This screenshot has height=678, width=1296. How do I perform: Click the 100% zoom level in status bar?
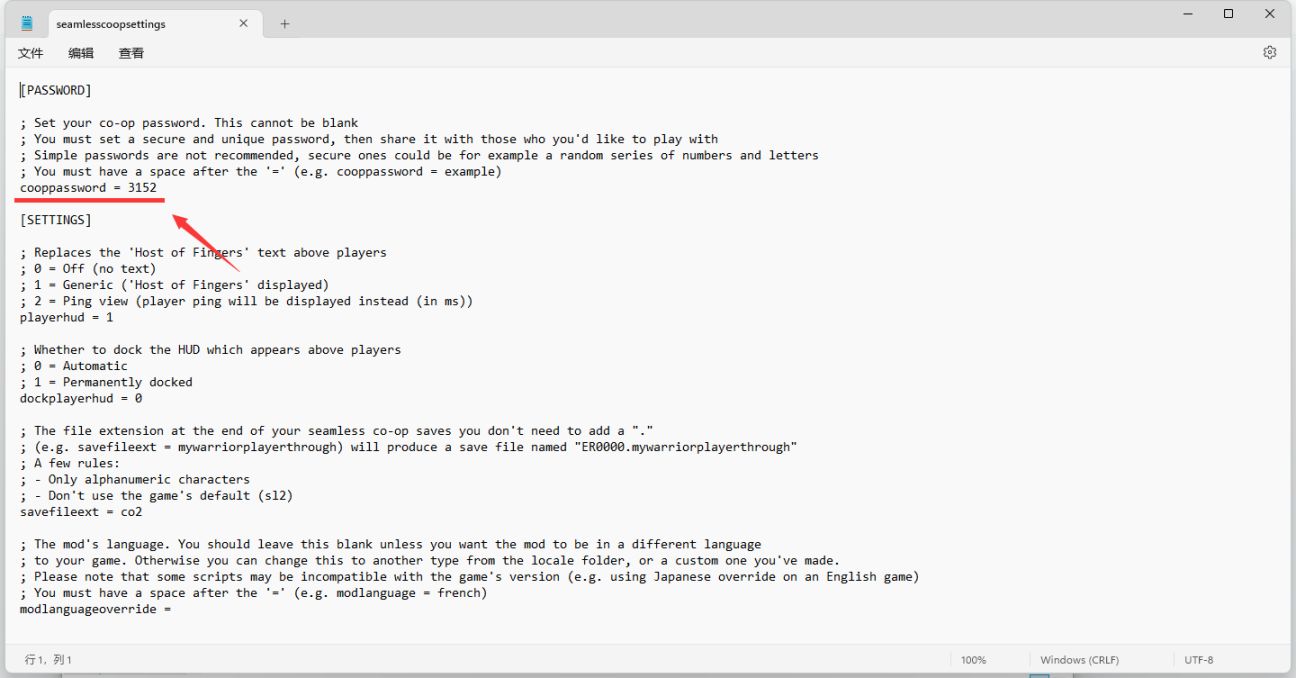pyautogui.click(x=973, y=660)
